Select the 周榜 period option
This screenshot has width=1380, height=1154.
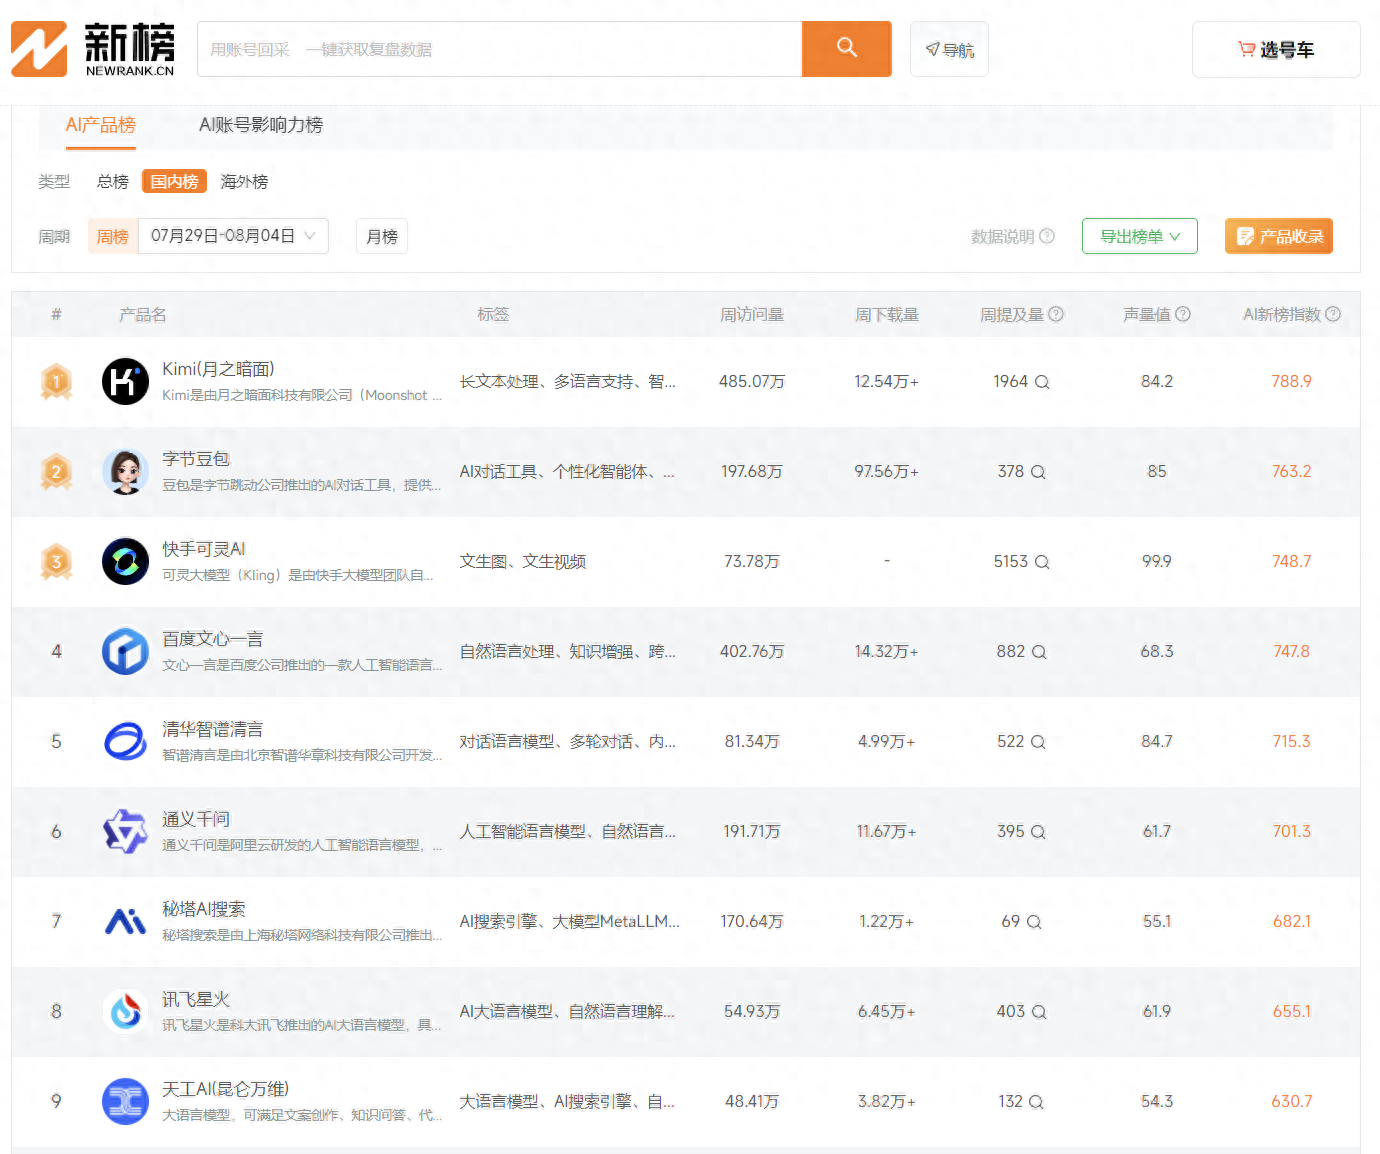112,236
